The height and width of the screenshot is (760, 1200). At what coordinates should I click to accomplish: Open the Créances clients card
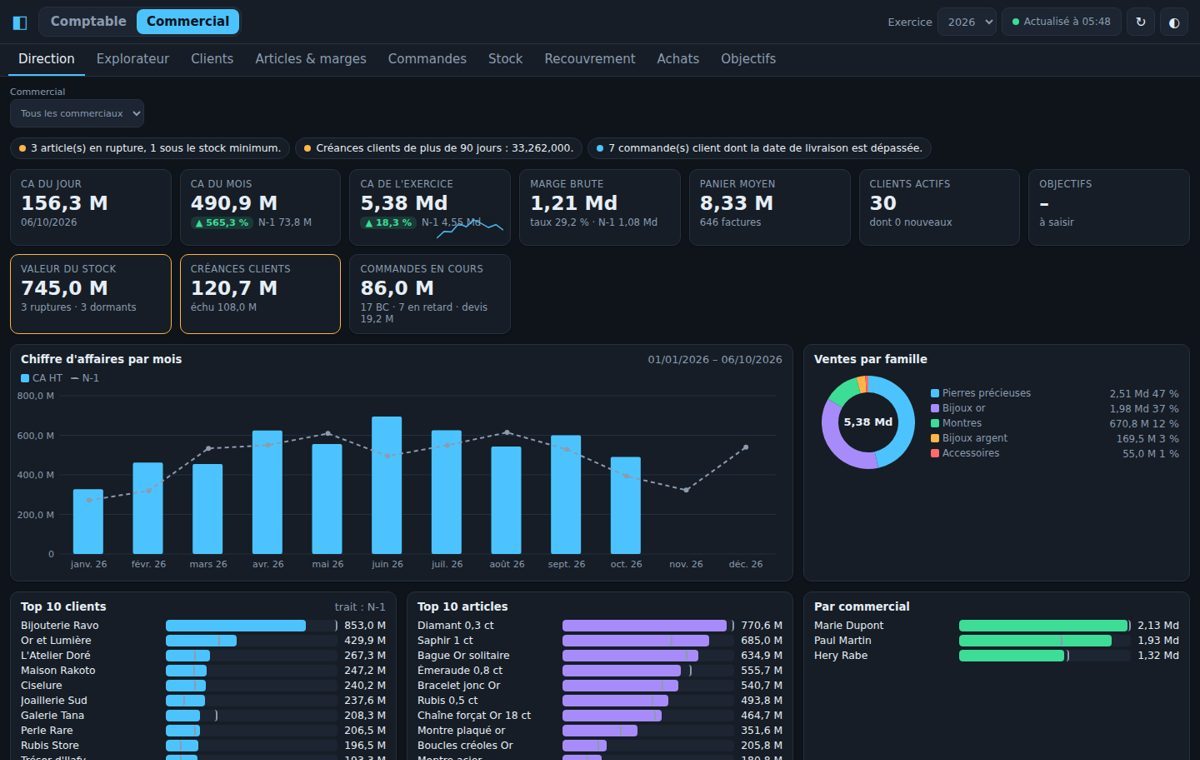point(261,294)
